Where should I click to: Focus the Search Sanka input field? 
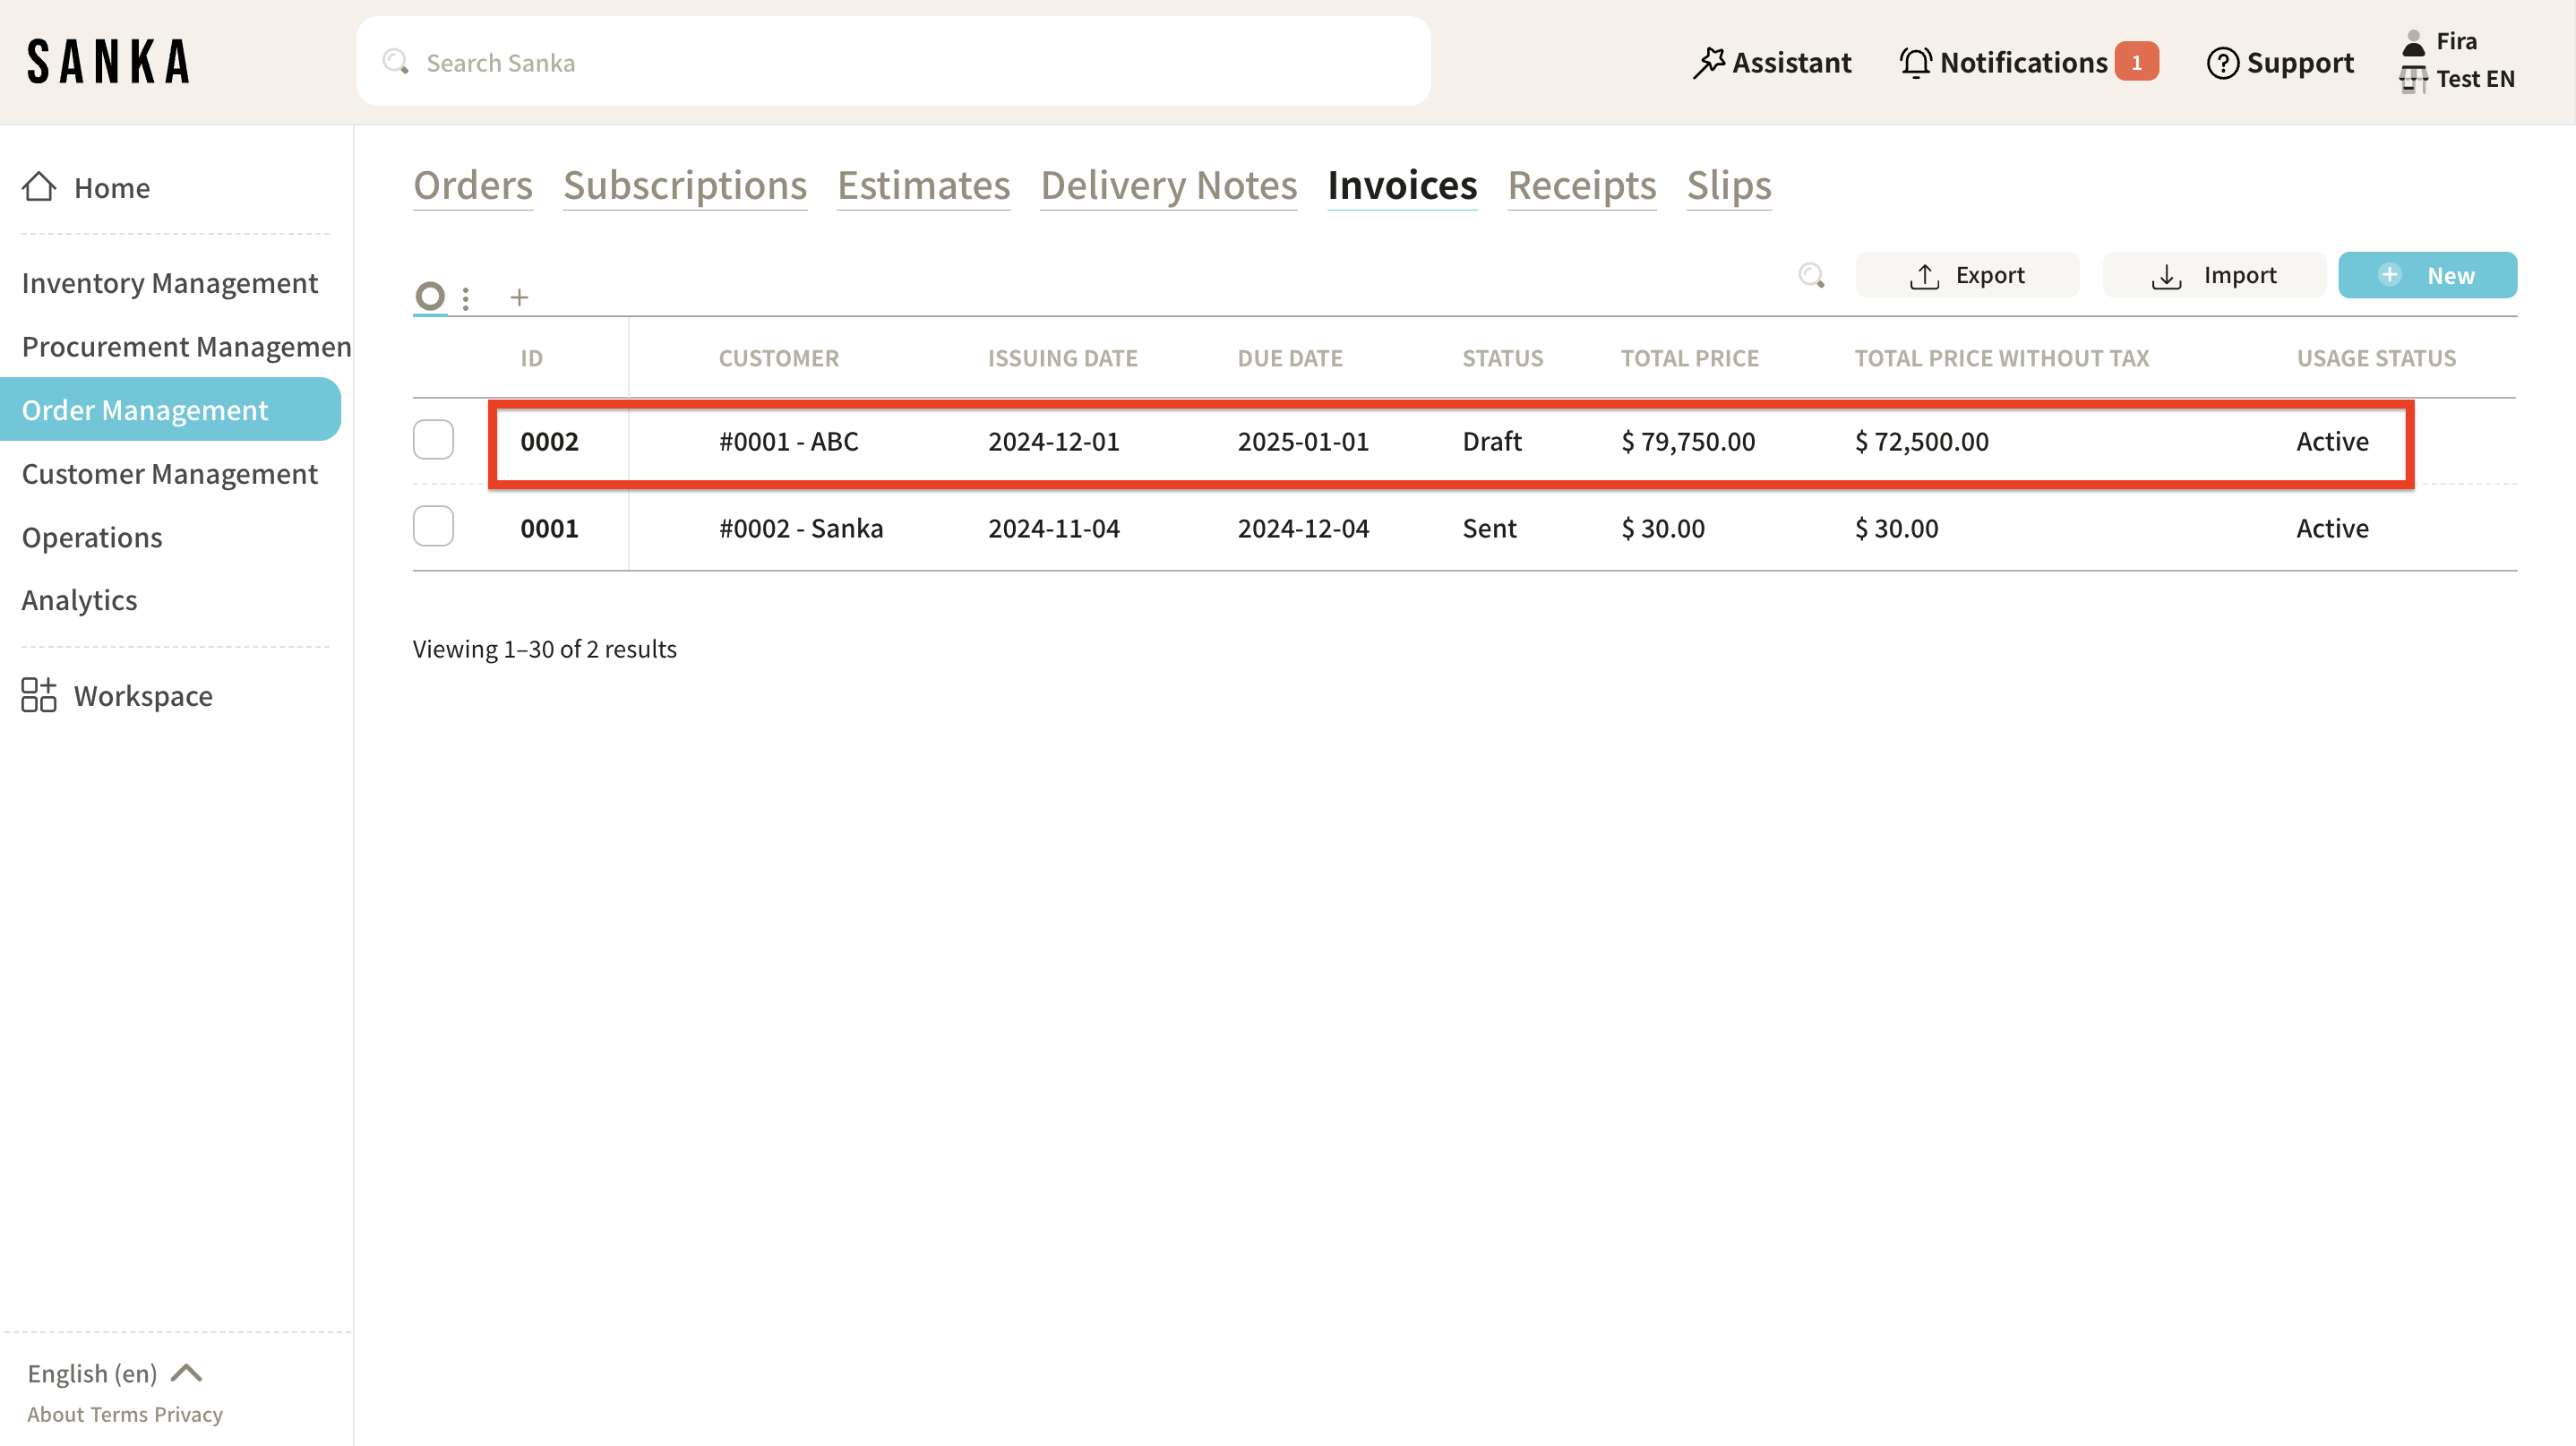tap(893, 62)
